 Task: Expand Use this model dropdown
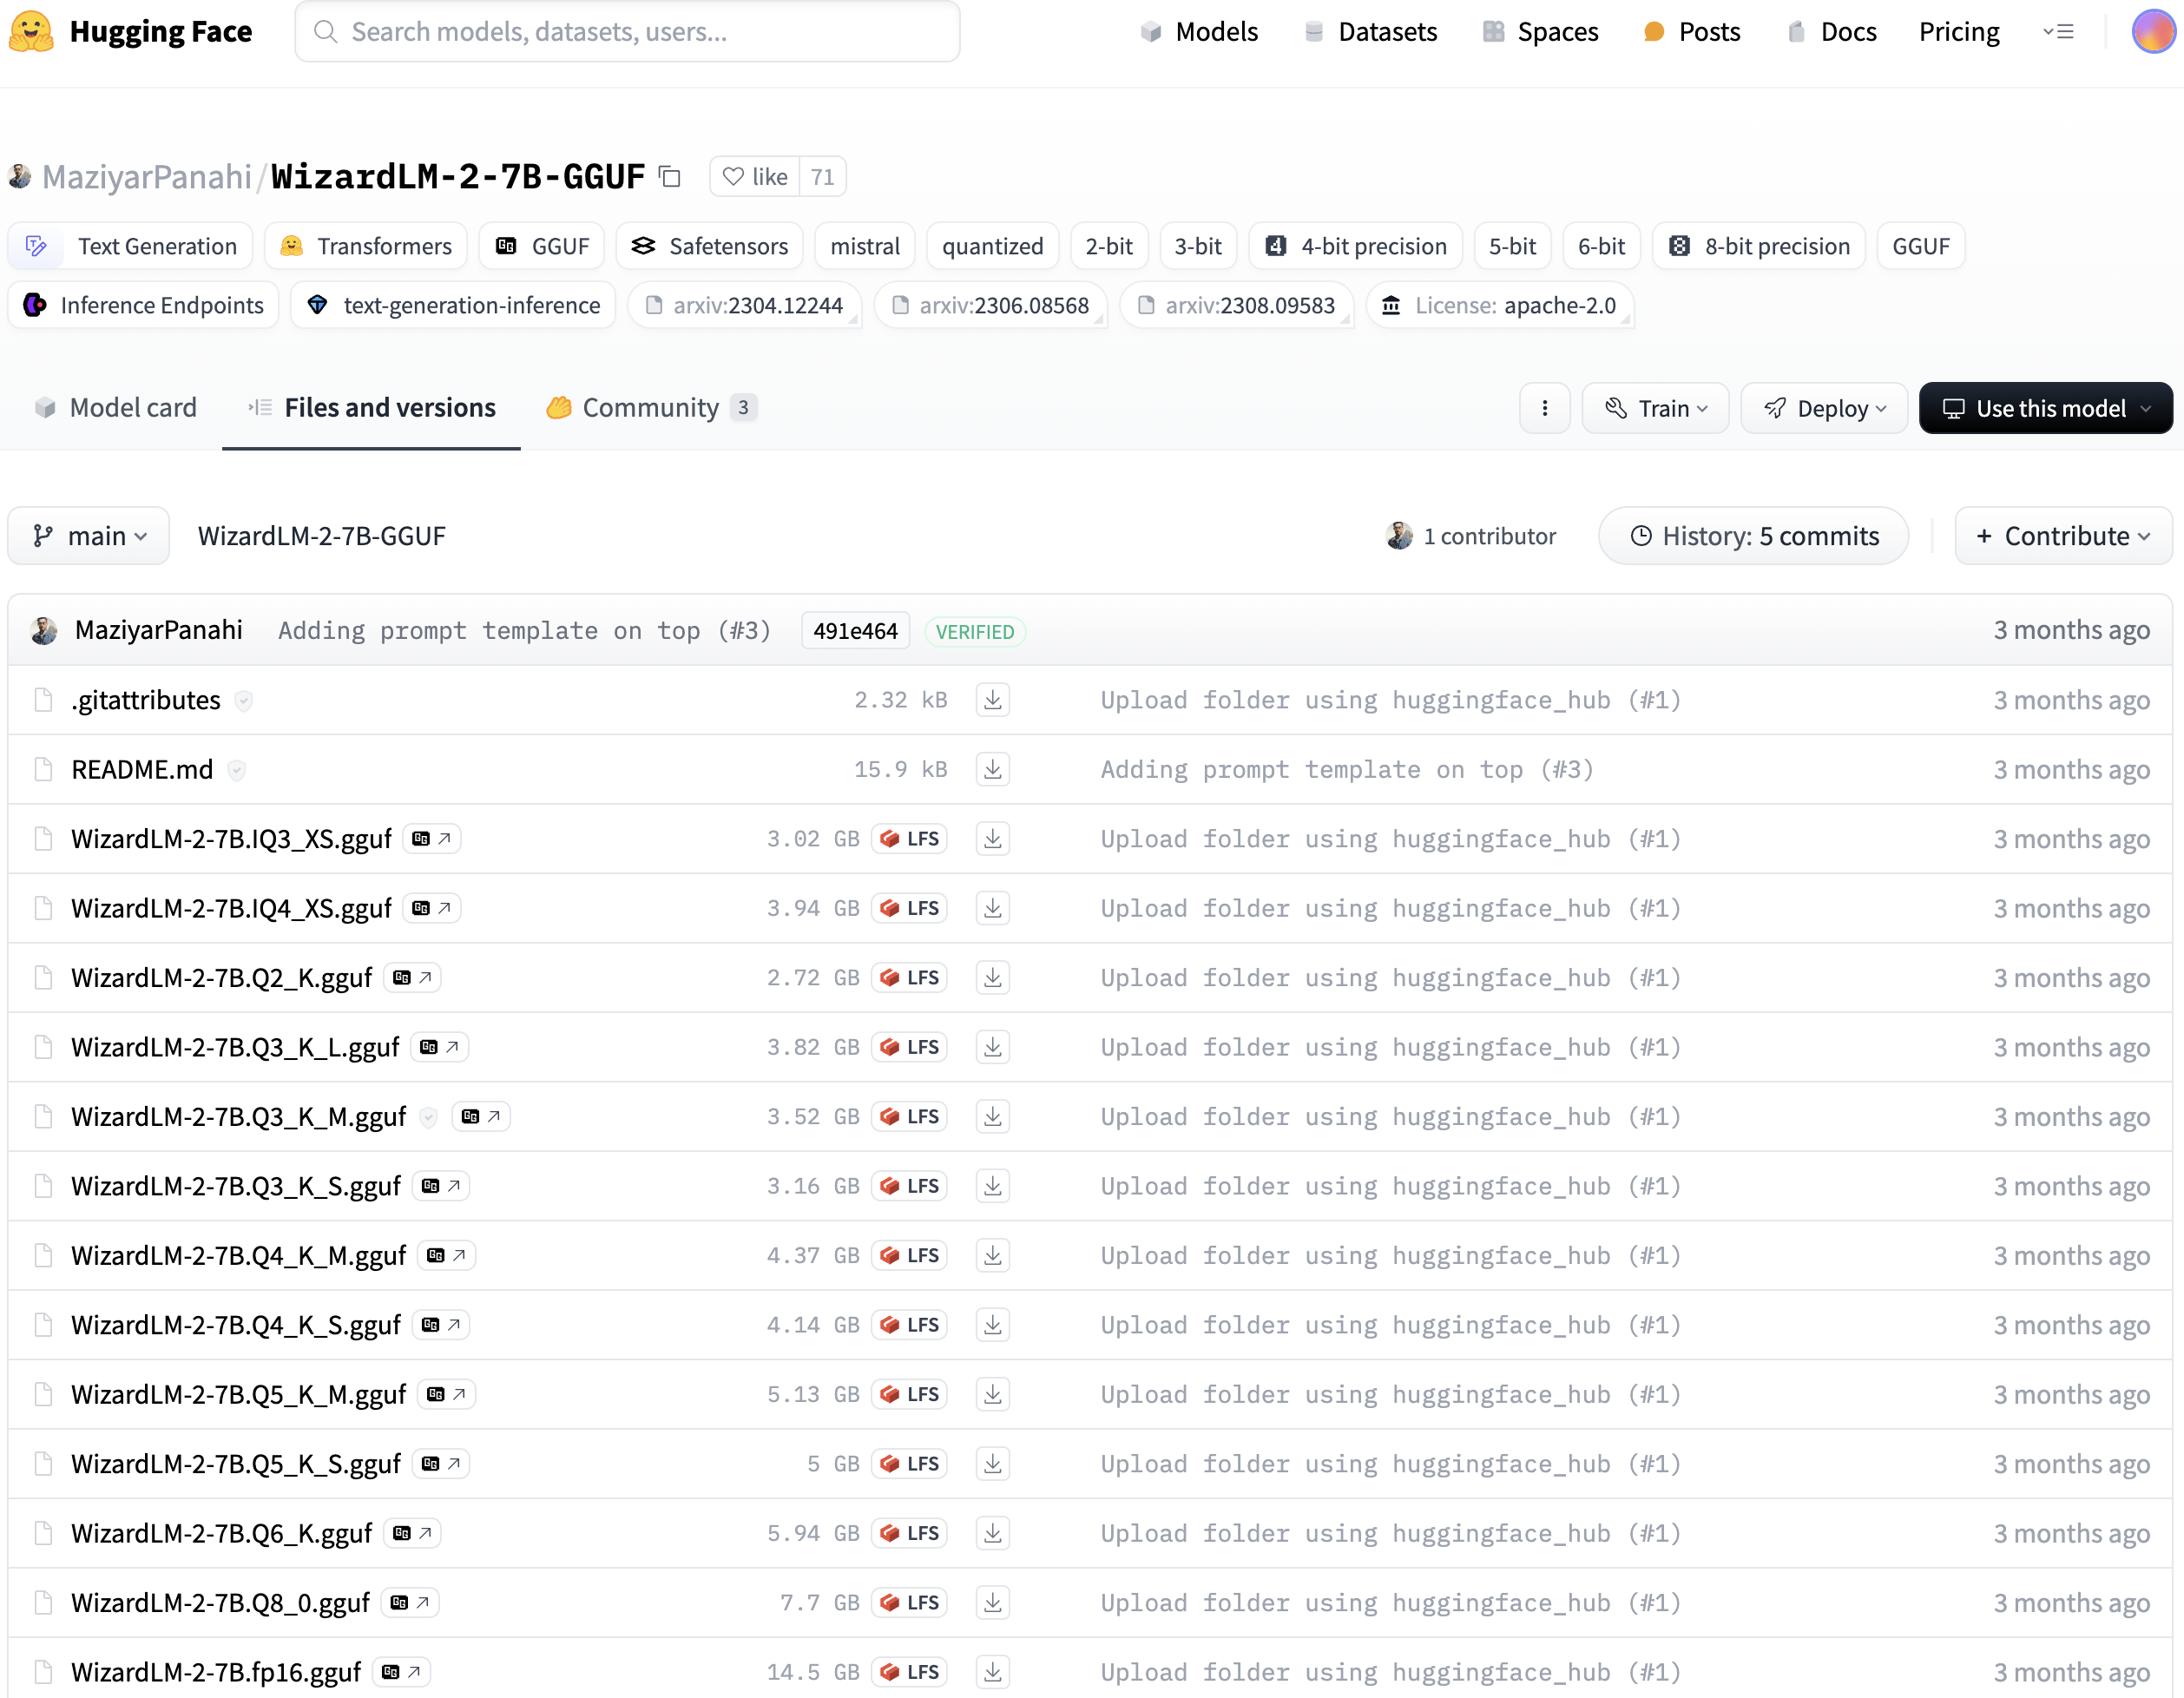[2046, 408]
